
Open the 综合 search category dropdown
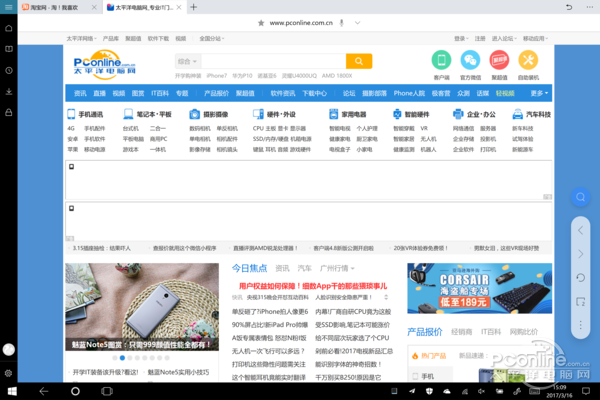(x=188, y=61)
